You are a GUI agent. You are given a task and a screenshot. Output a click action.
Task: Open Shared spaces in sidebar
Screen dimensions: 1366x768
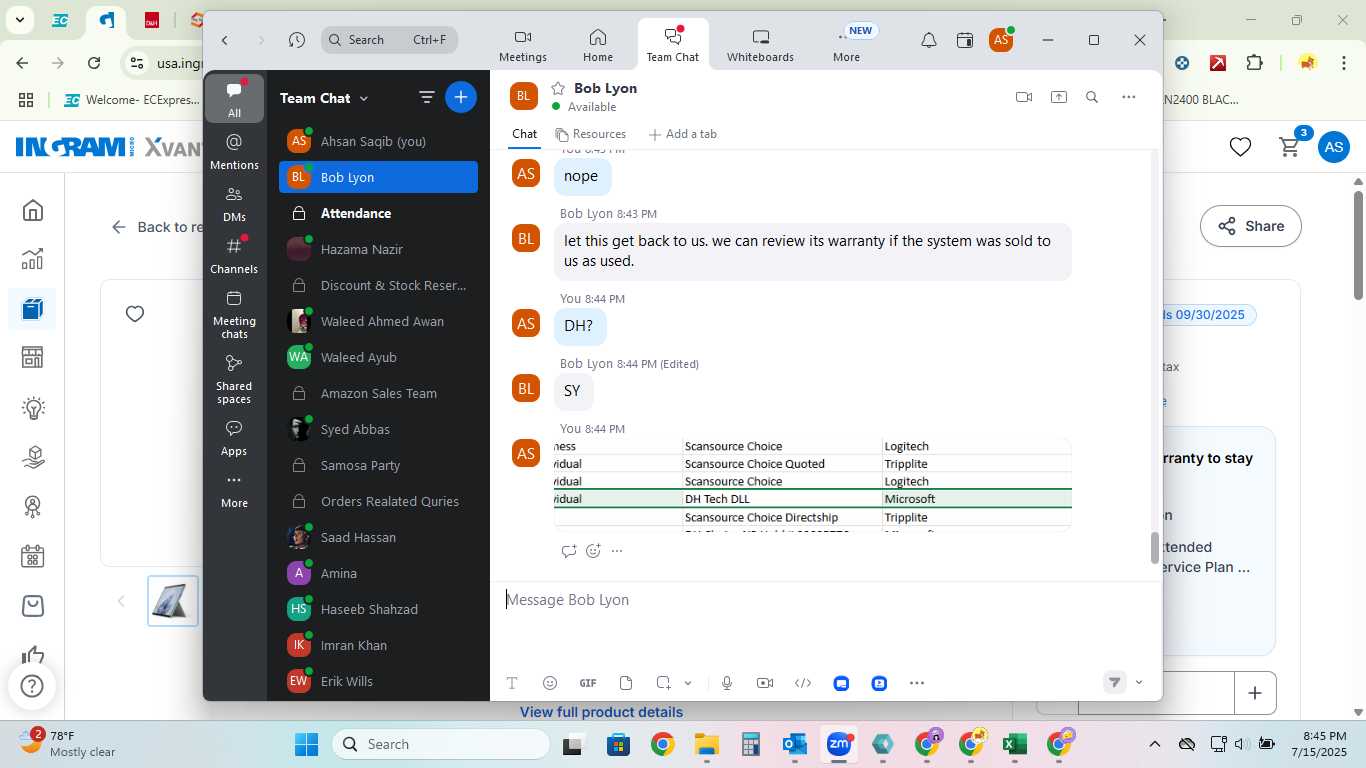click(234, 378)
